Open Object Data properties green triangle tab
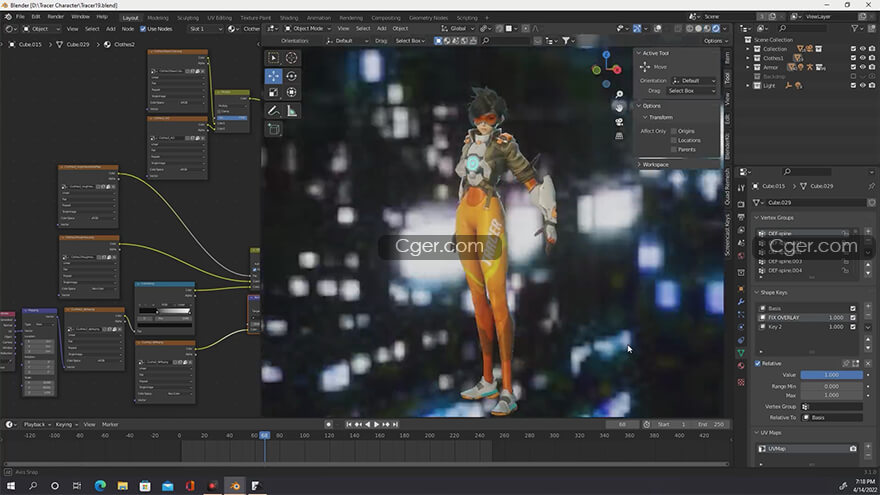The image size is (880, 495). (741, 353)
